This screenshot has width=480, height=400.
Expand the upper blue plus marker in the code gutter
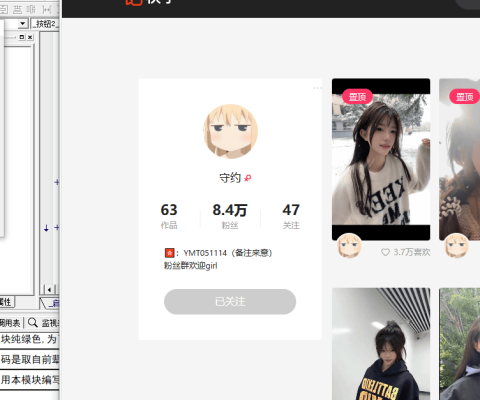pyautogui.click(x=57, y=182)
